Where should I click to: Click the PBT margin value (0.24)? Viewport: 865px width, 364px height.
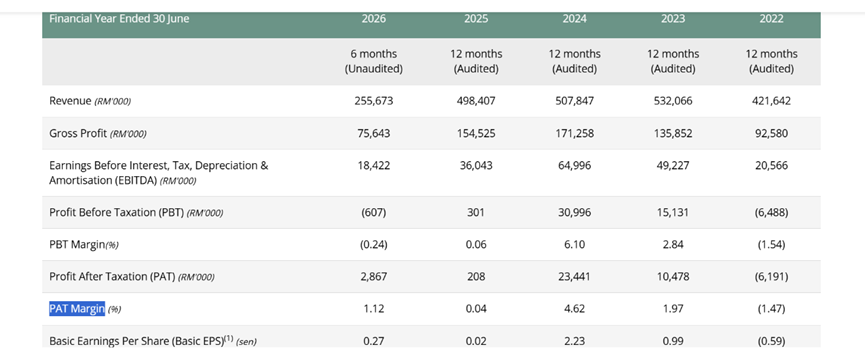[x=373, y=245]
